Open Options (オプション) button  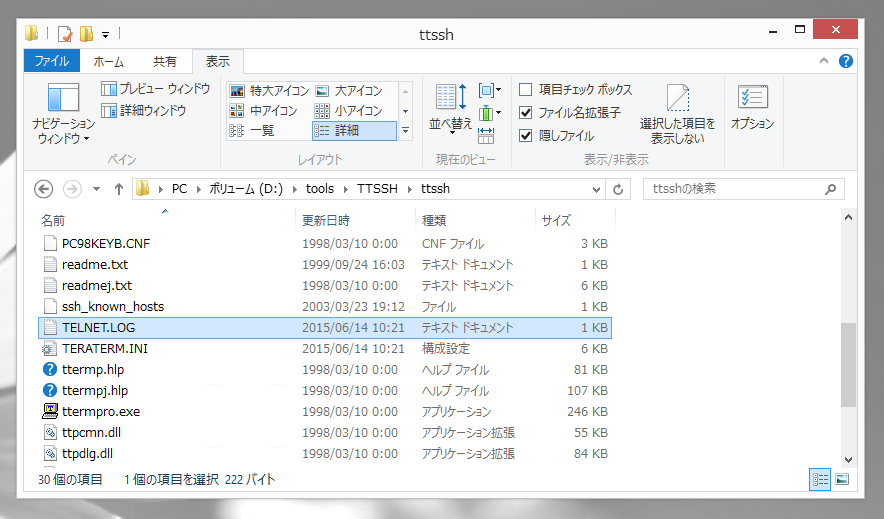click(x=753, y=107)
